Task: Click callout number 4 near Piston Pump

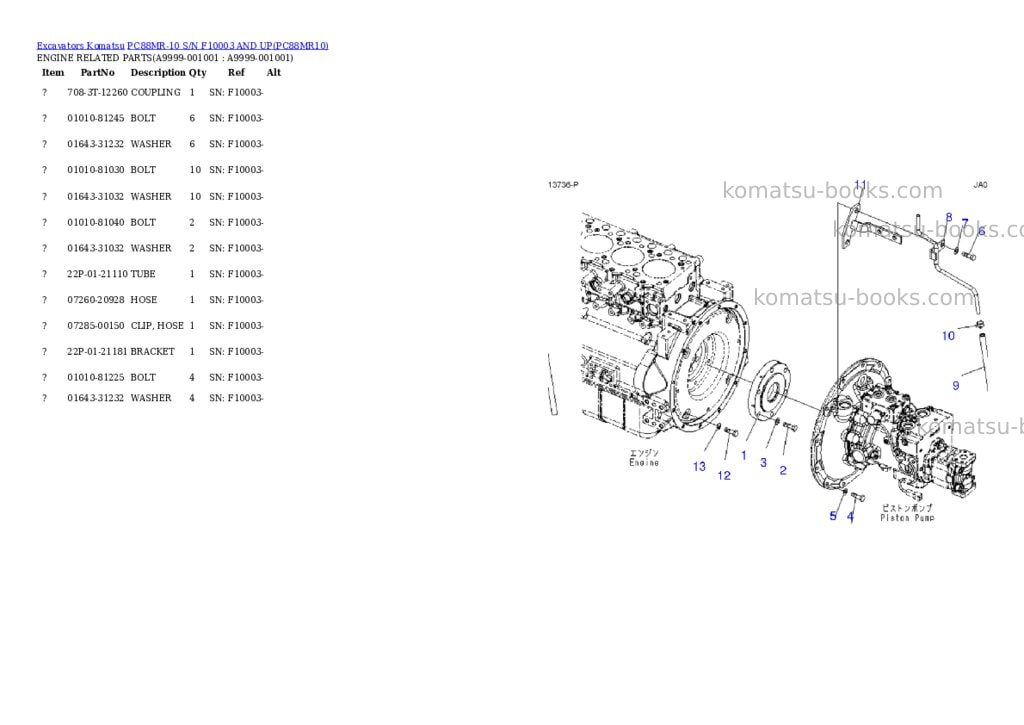Action: click(x=850, y=517)
